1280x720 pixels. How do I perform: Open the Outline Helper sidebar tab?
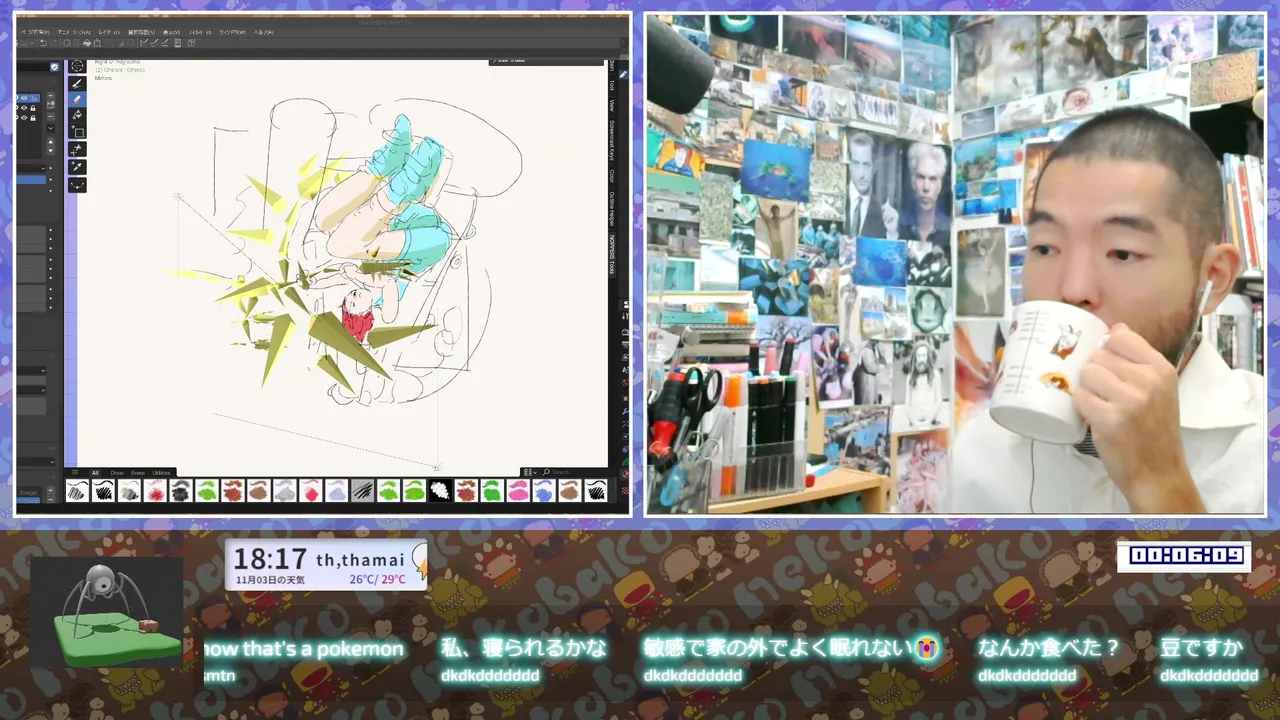tap(612, 210)
